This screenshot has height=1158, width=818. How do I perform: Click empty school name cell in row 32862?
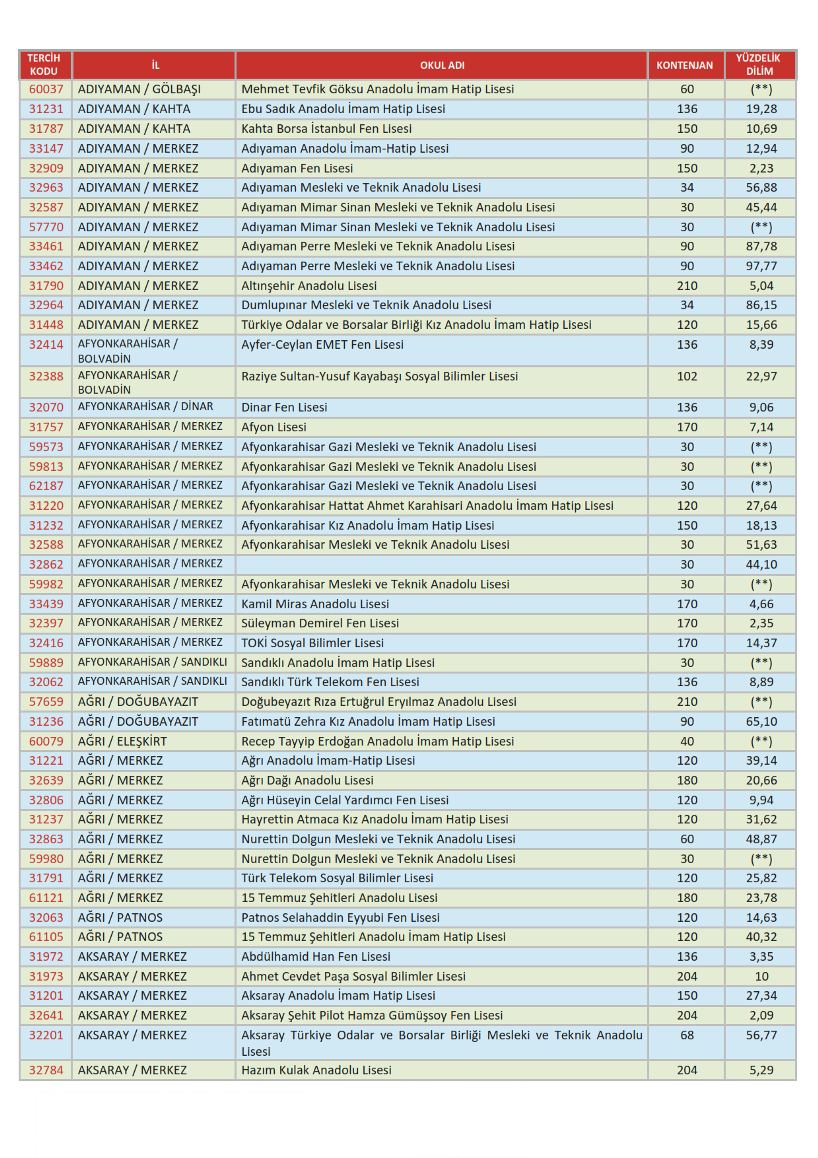(441, 564)
